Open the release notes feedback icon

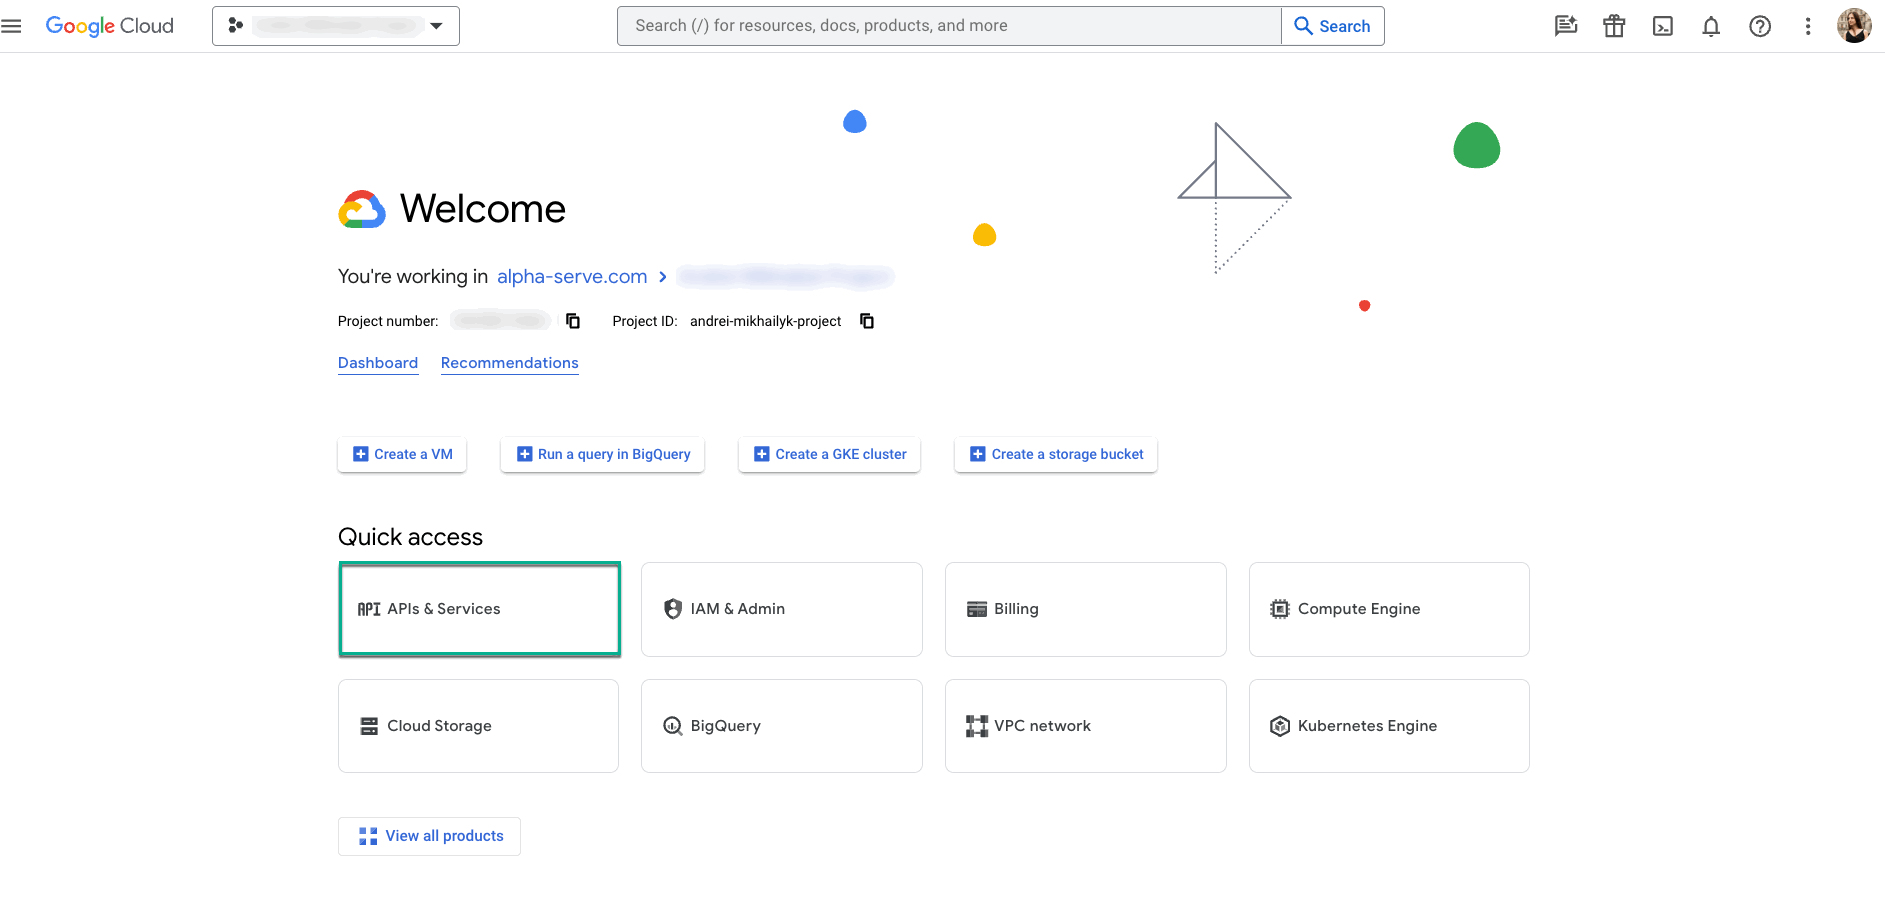pos(1565,26)
